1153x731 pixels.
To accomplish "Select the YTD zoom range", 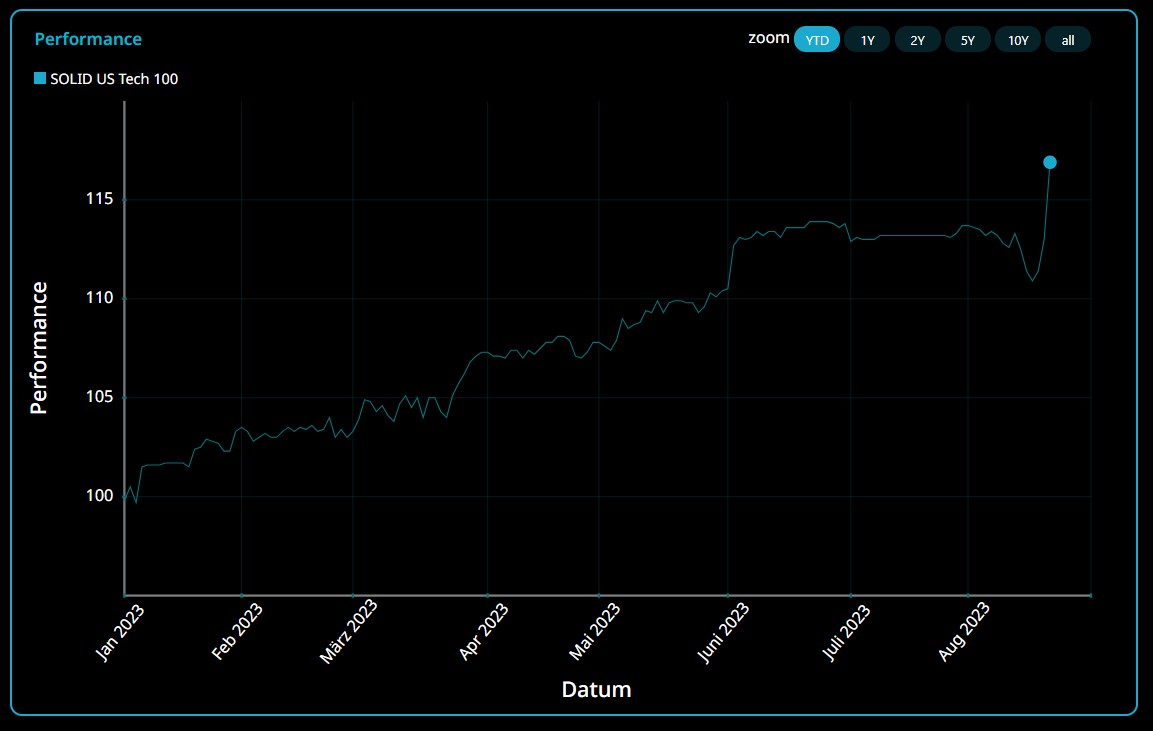I will tap(817, 40).
